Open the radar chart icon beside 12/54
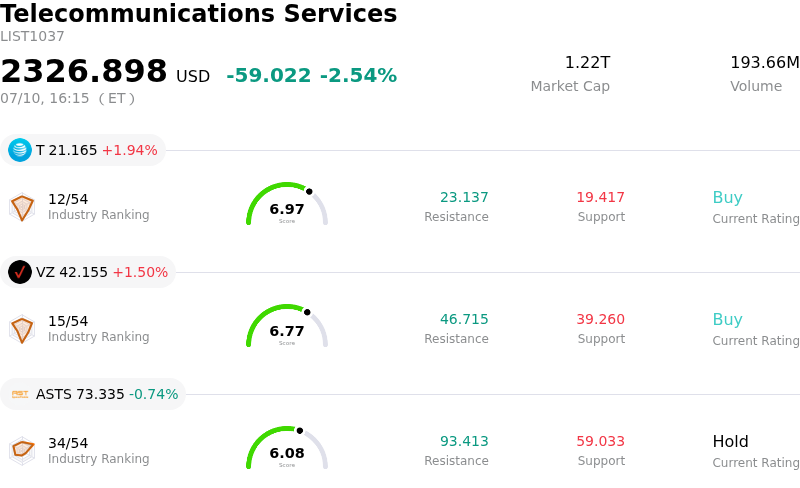 point(22,207)
